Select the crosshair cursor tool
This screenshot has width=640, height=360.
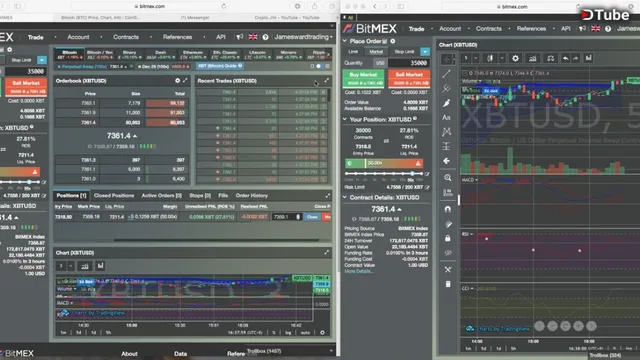coord(447,59)
